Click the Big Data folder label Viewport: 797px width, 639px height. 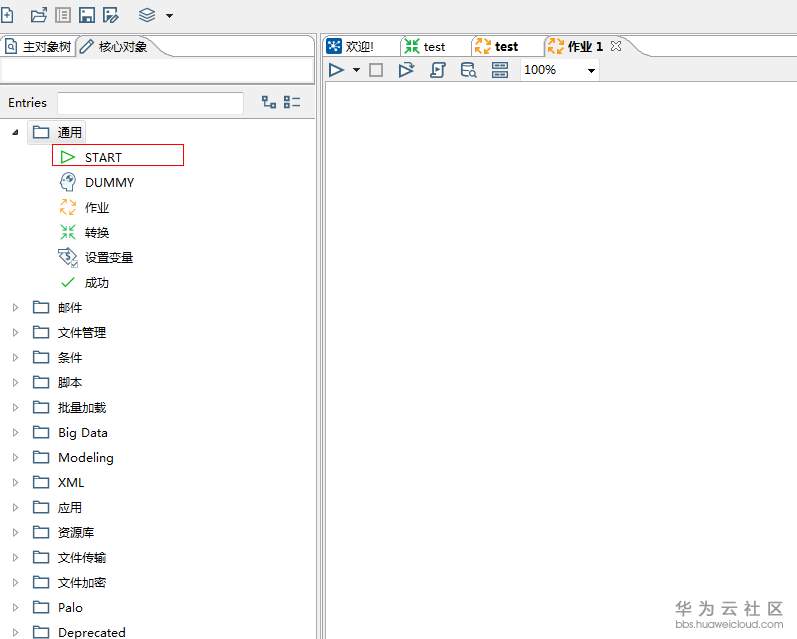coord(83,433)
